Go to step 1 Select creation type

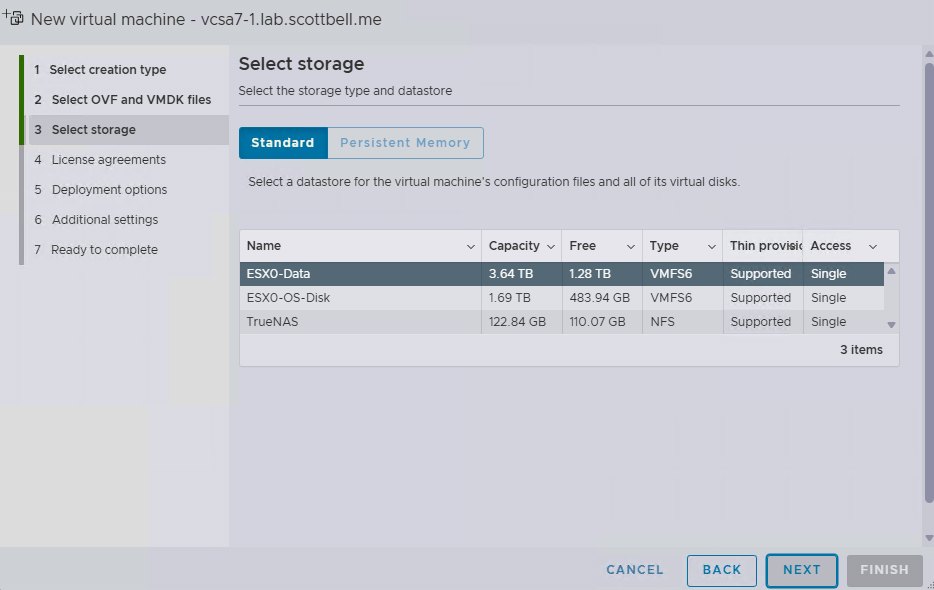(x=108, y=70)
